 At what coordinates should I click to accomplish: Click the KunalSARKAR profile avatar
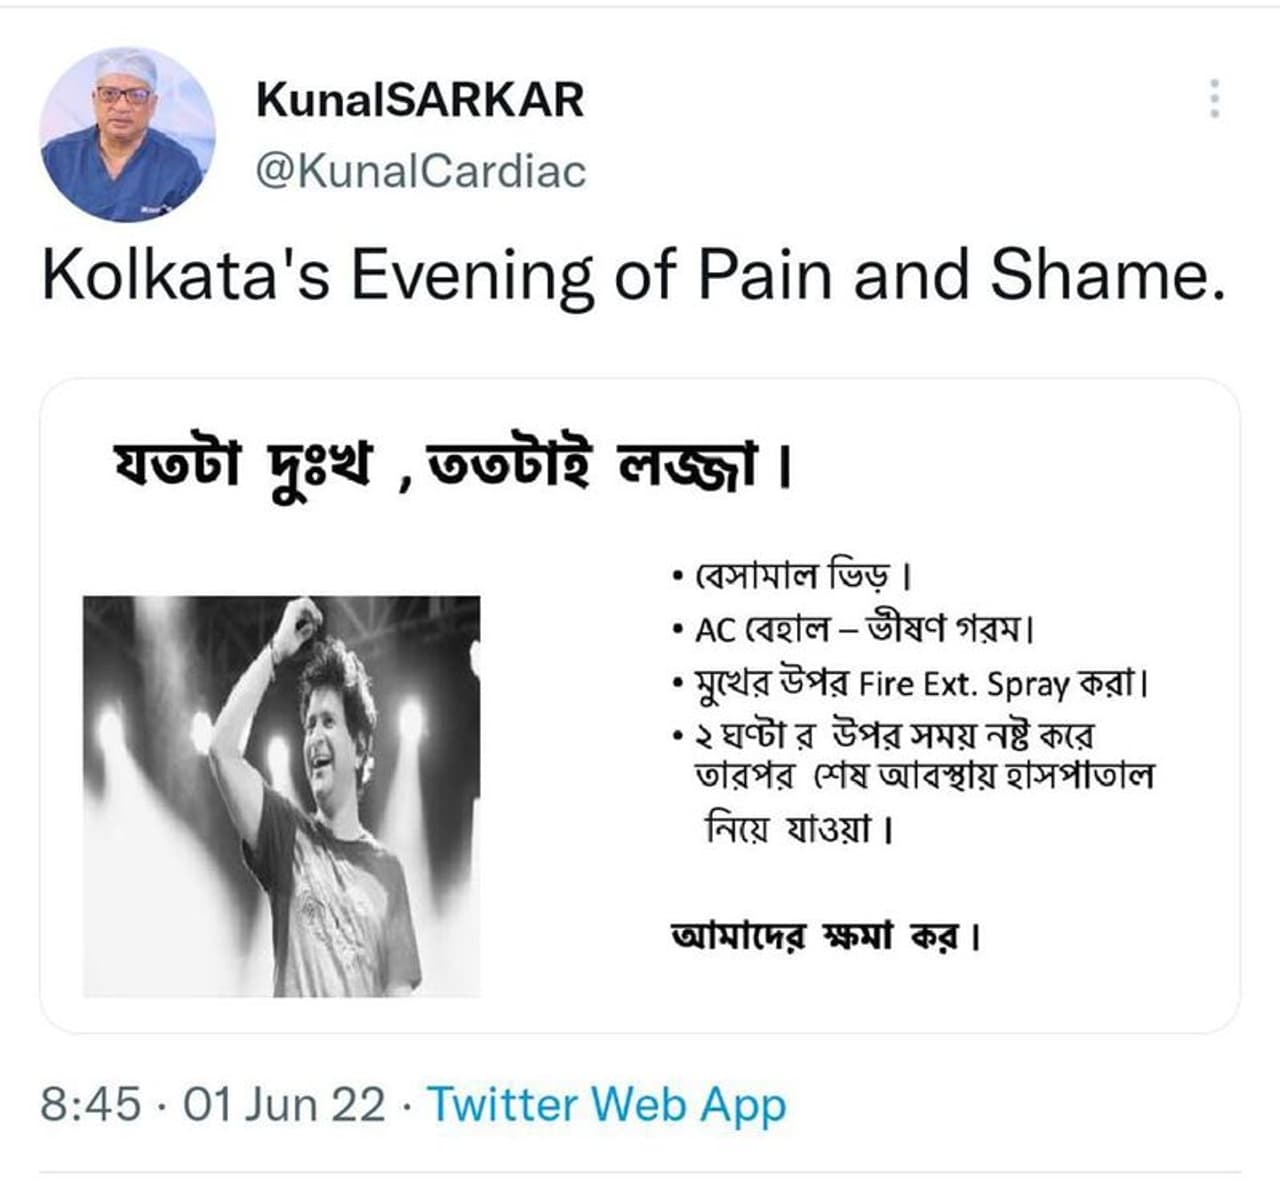(127, 134)
